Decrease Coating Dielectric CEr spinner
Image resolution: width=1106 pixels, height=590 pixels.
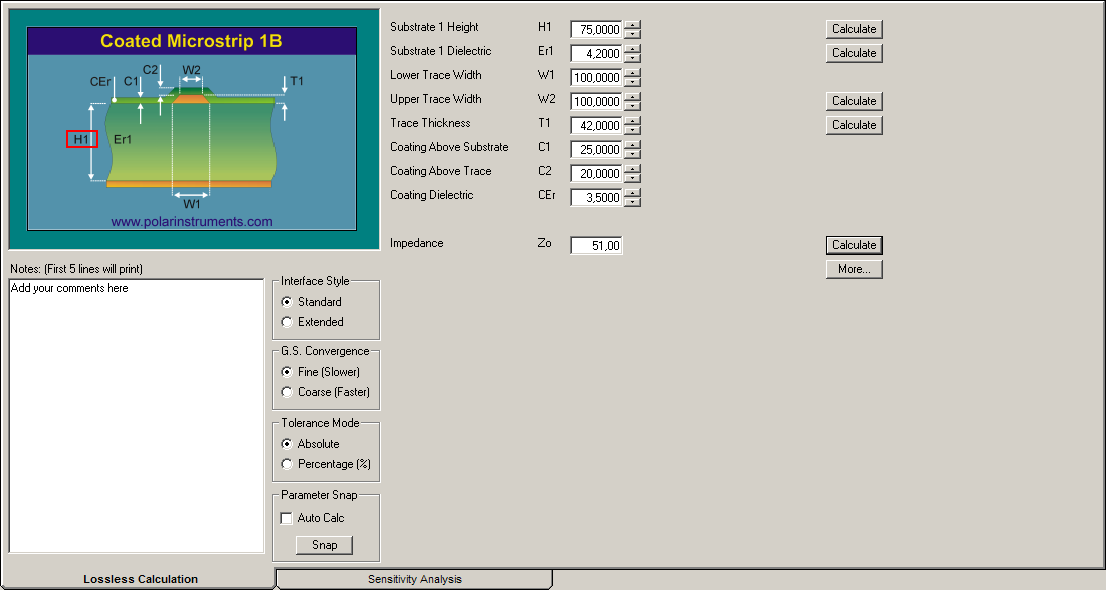pos(633,202)
